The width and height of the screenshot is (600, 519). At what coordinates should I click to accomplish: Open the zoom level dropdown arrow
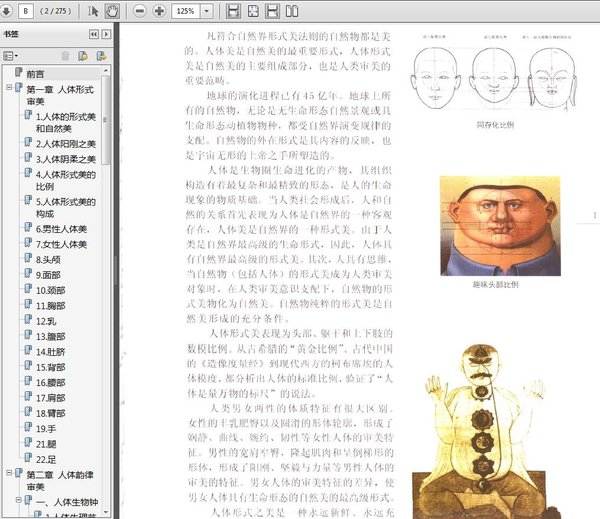(207, 11)
